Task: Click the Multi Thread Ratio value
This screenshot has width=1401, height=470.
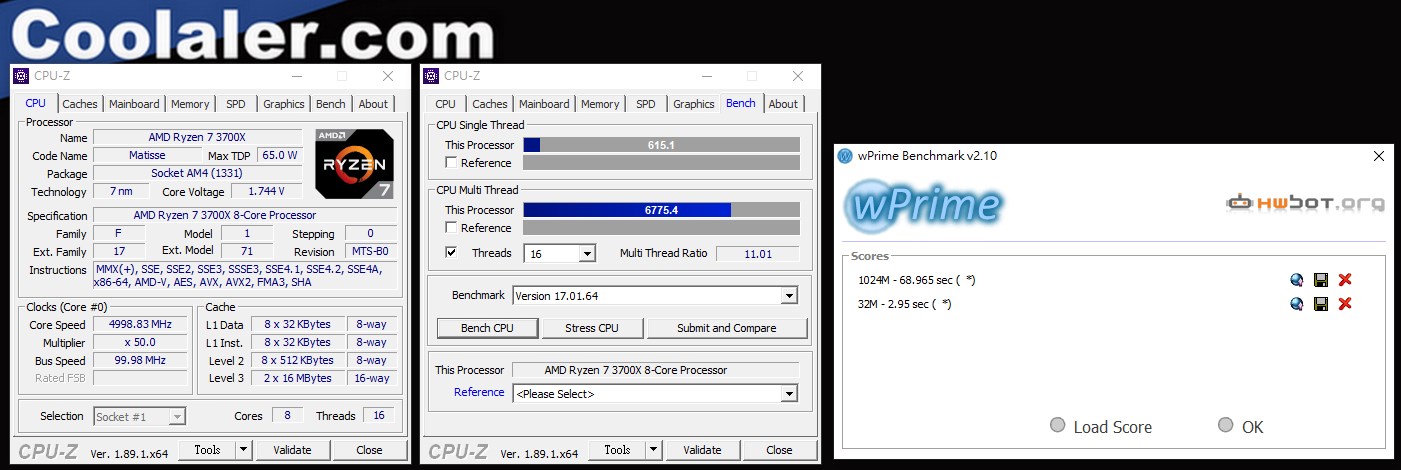Action: pyautogui.click(x=758, y=254)
